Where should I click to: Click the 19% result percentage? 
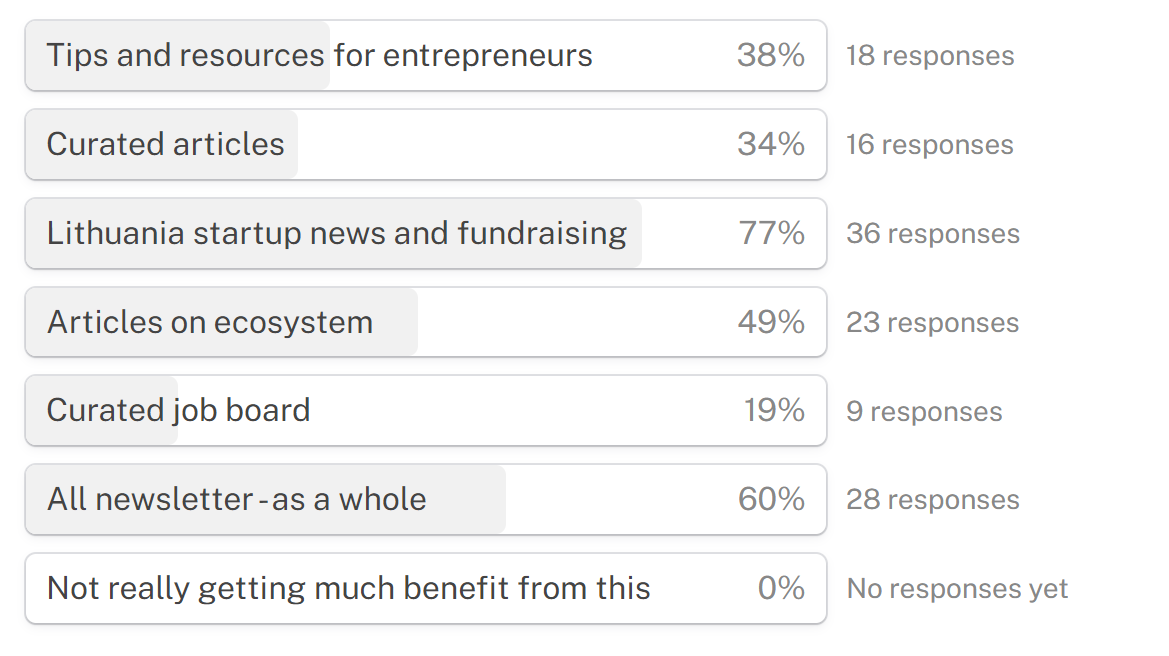774,411
